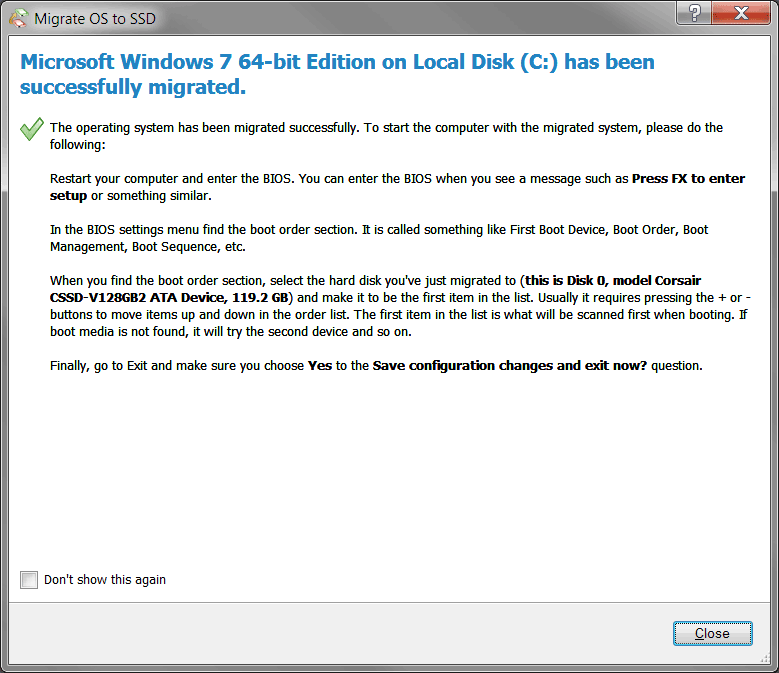Click the bold Corsair CSSD-V128GB2 ATA Device text
The width and height of the screenshot is (779, 673).
coord(375,289)
